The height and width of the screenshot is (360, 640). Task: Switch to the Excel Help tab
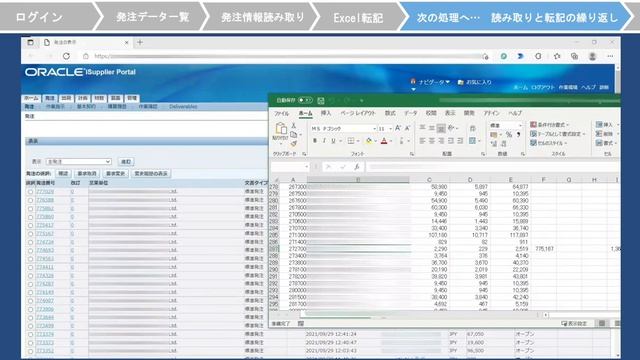[515, 113]
